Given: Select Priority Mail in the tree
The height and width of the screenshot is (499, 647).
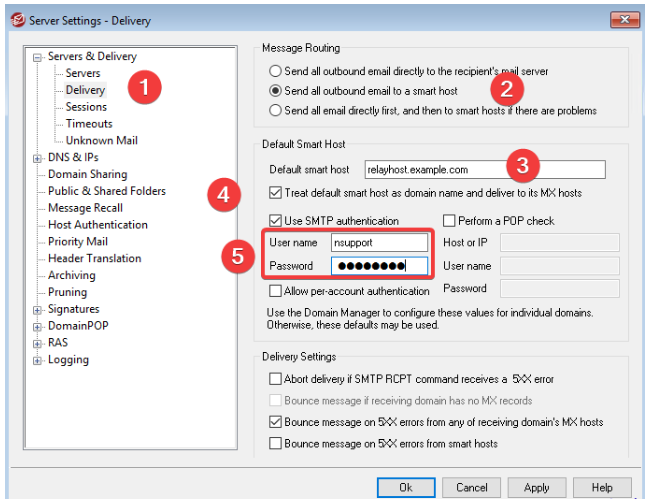Looking at the screenshot, I should click(x=78, y=242).
